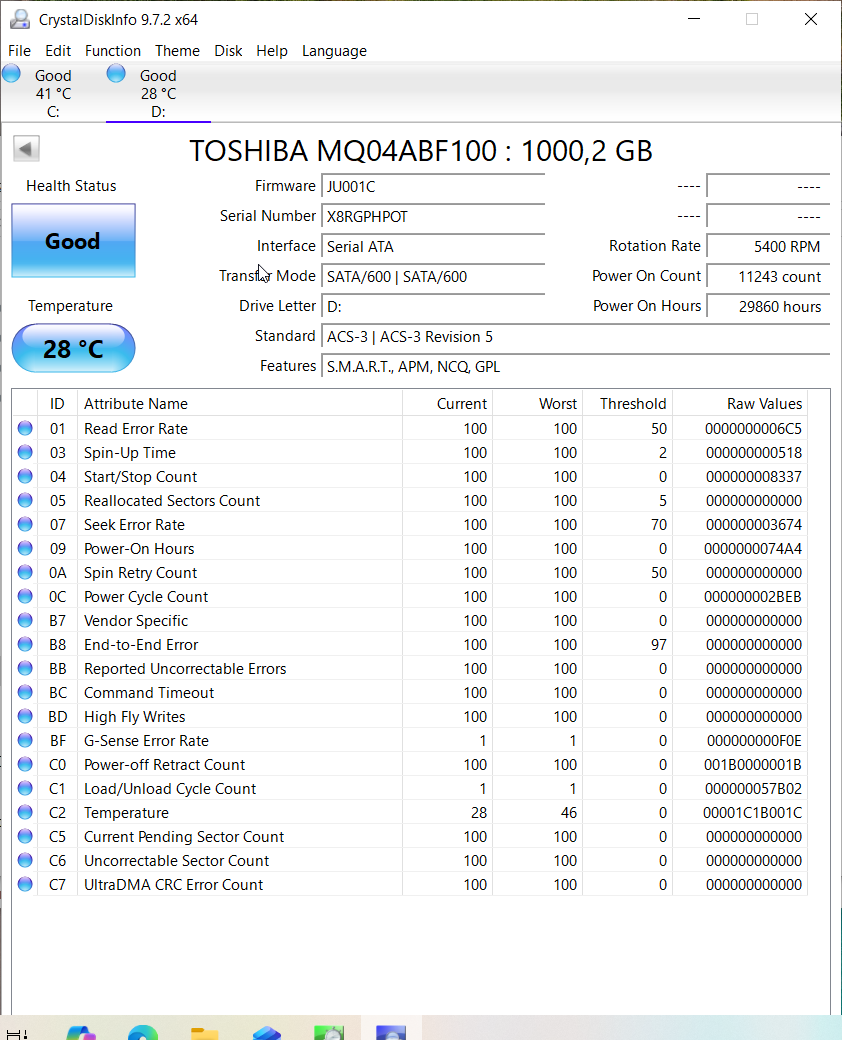Click the Rotation Rate value 5400 RPM
The image size is (842, 1040).
click(x=768, y=247)
